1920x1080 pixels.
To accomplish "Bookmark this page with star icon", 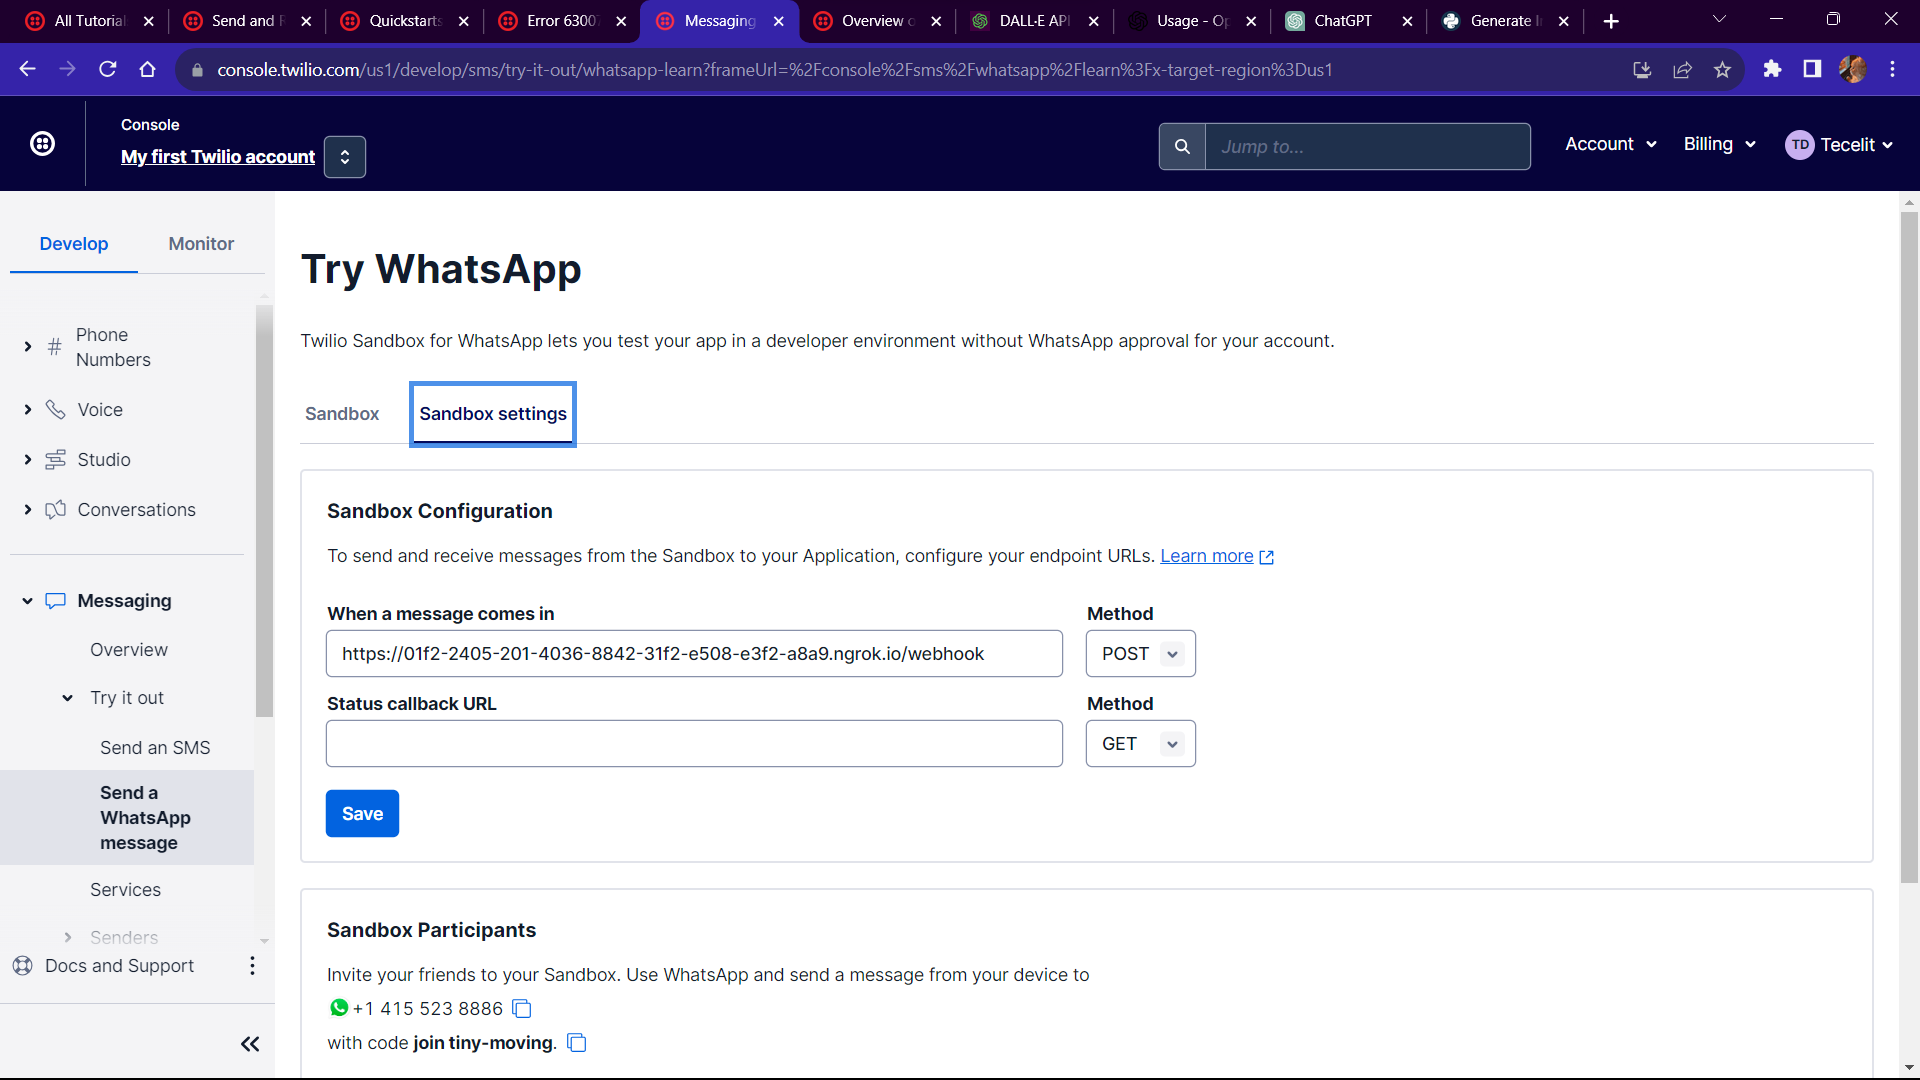I will [x=1722, y=70].
